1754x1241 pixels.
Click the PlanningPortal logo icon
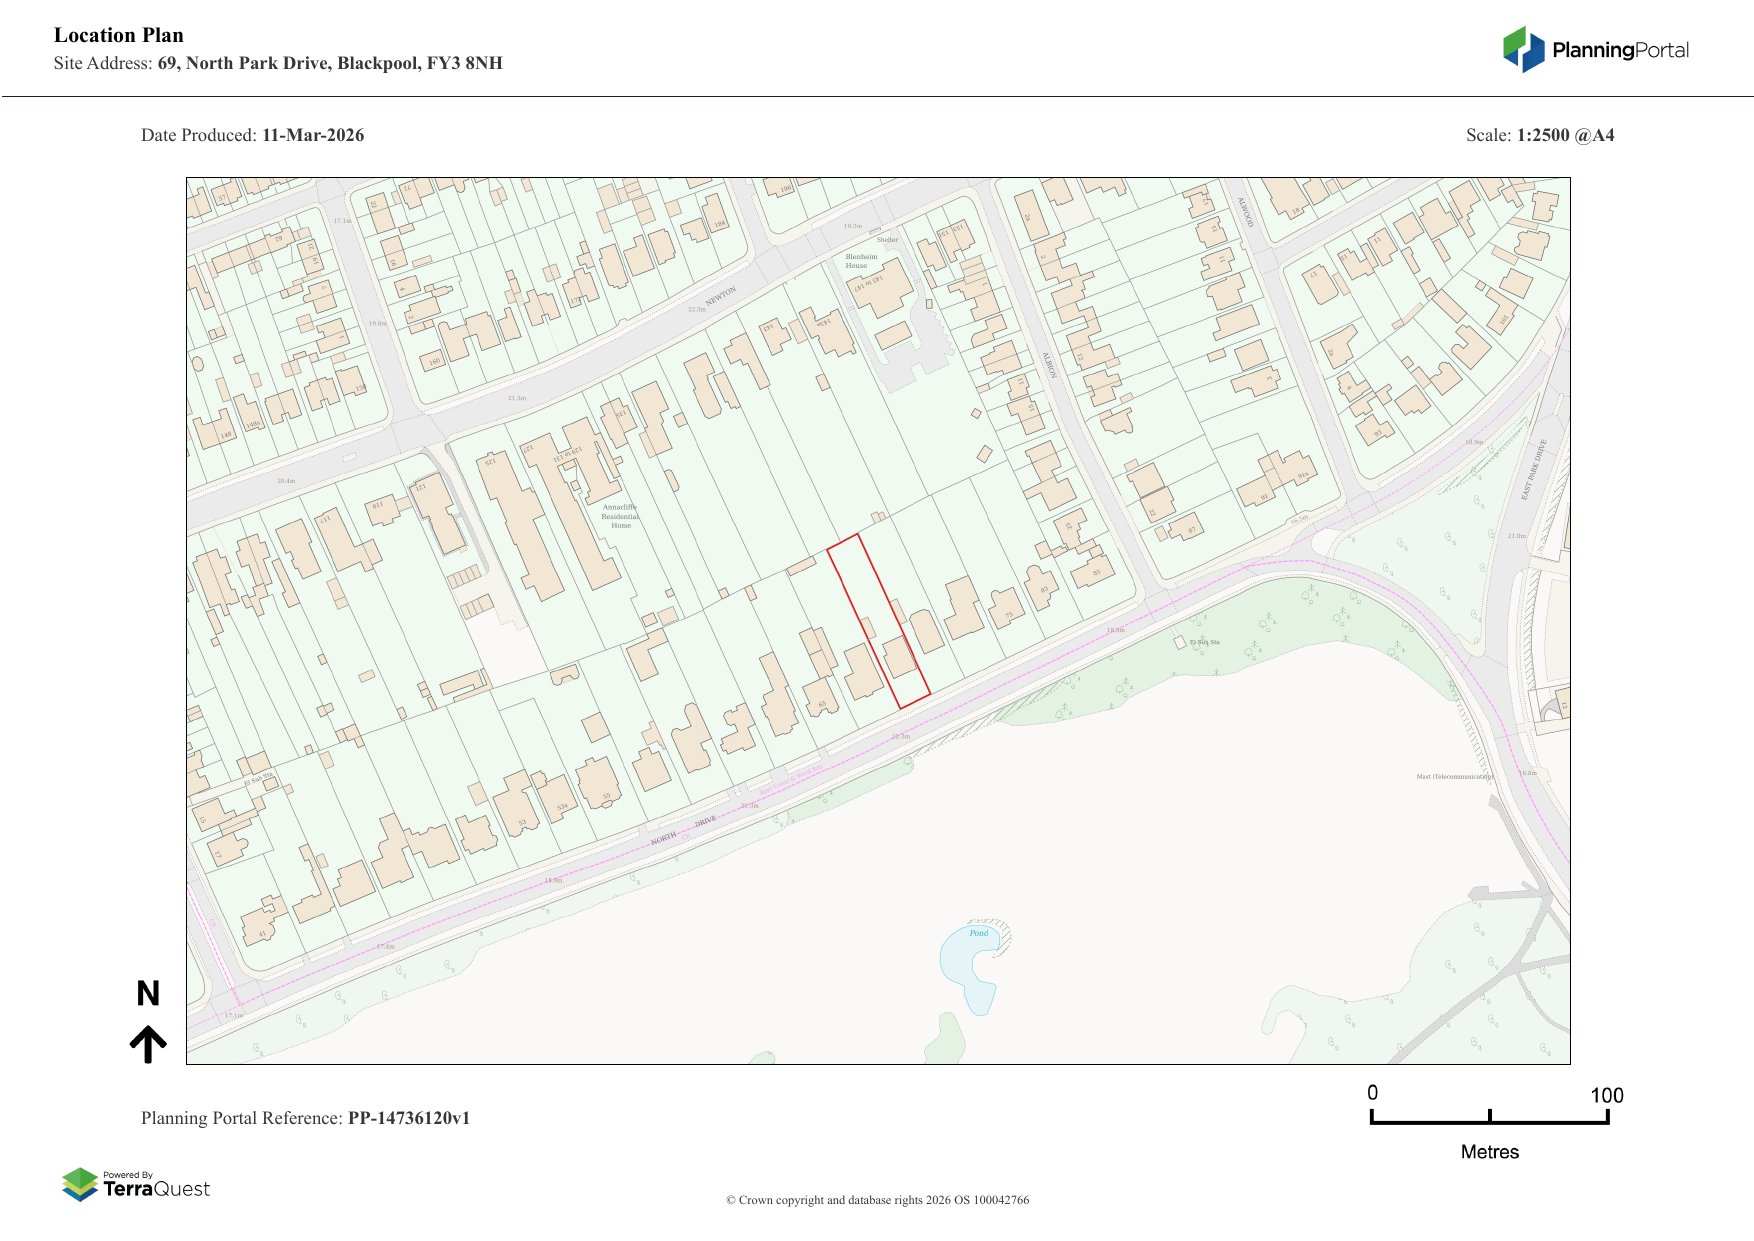click(x=1523, y=50)
